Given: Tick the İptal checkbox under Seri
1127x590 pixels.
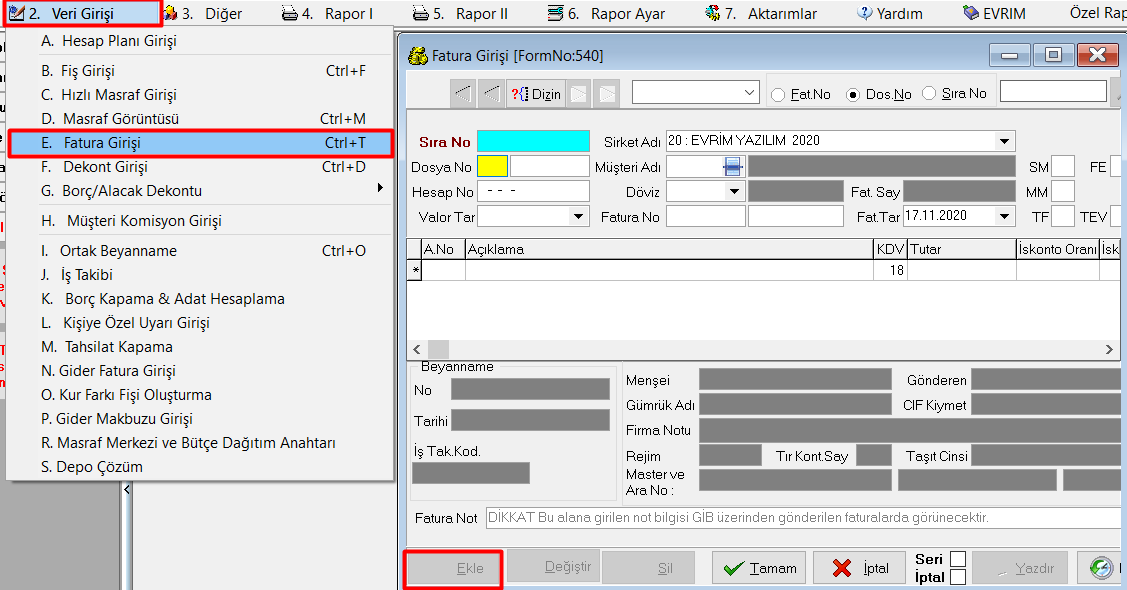Looking at the screenshot, I should tap(957, 576).
